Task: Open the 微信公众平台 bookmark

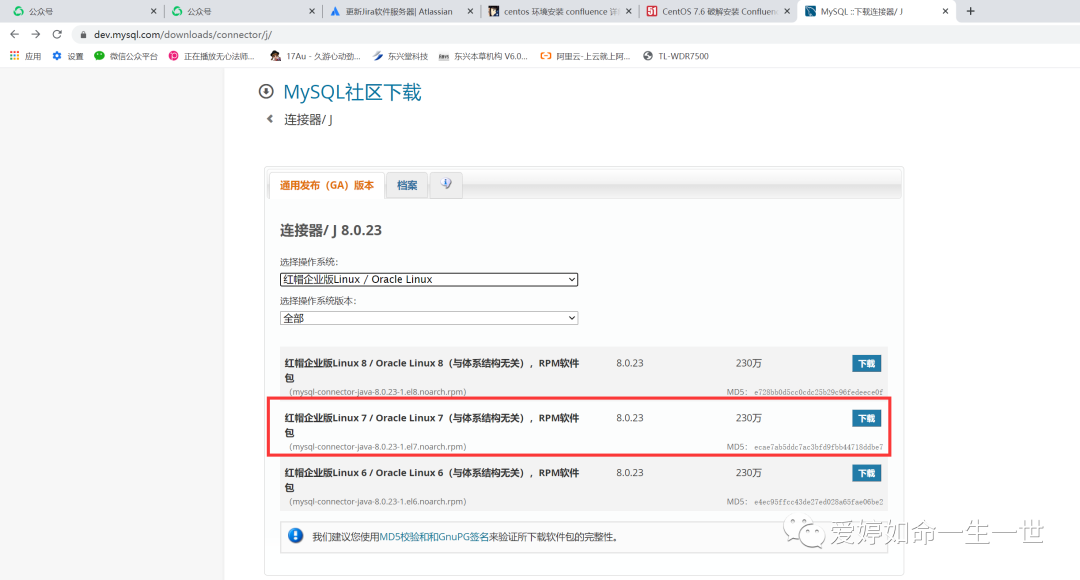Action: (126, 56)
